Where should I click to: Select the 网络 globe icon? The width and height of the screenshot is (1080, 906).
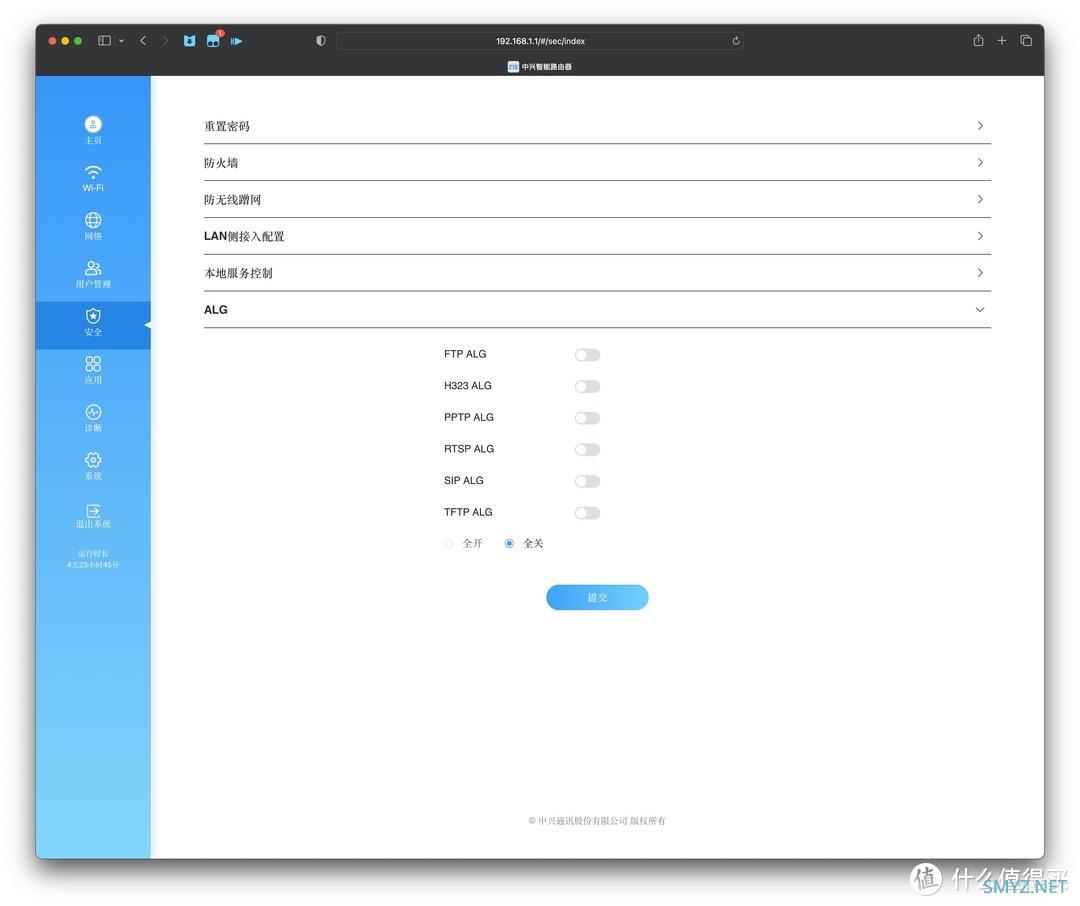pyautogui.click(x=93, y=220)
